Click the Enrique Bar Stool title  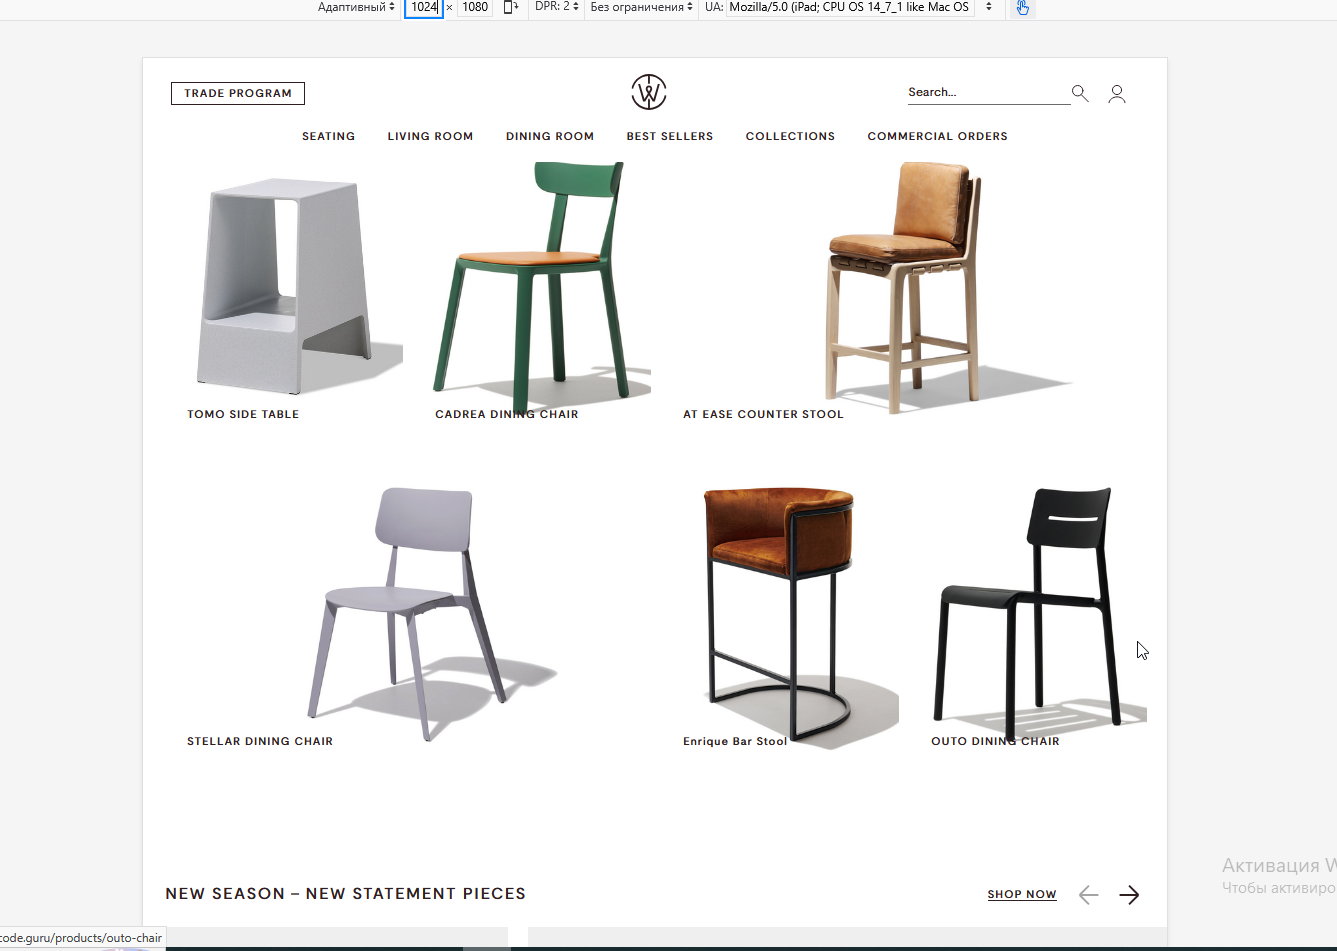(x=735, y=741)
